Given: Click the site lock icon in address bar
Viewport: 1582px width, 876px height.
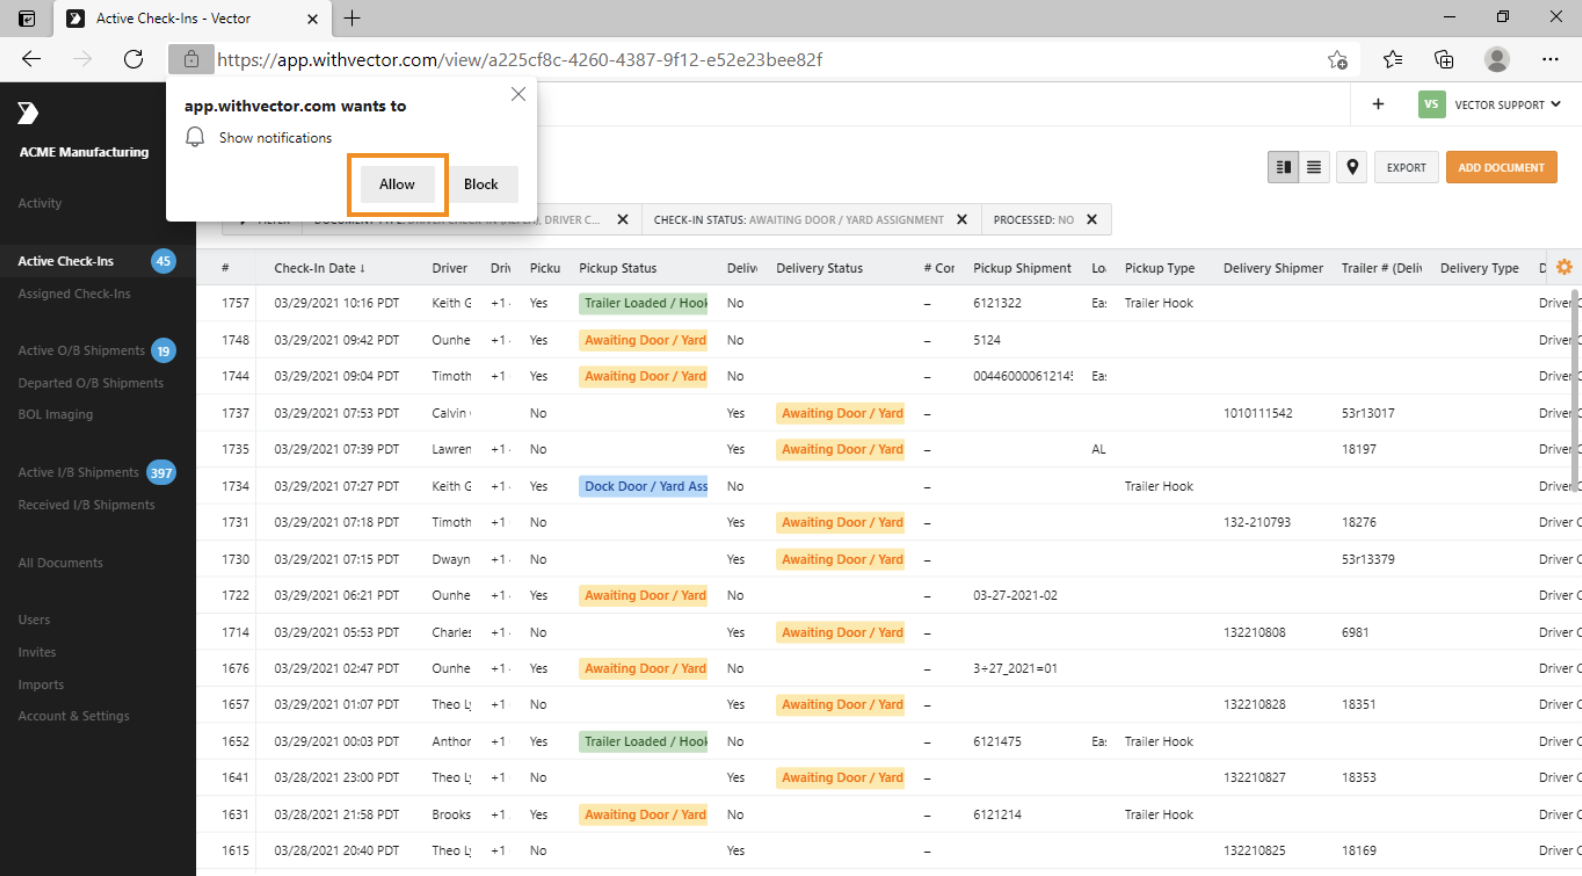Looking at the screenshot, I should tap(191, 59).
